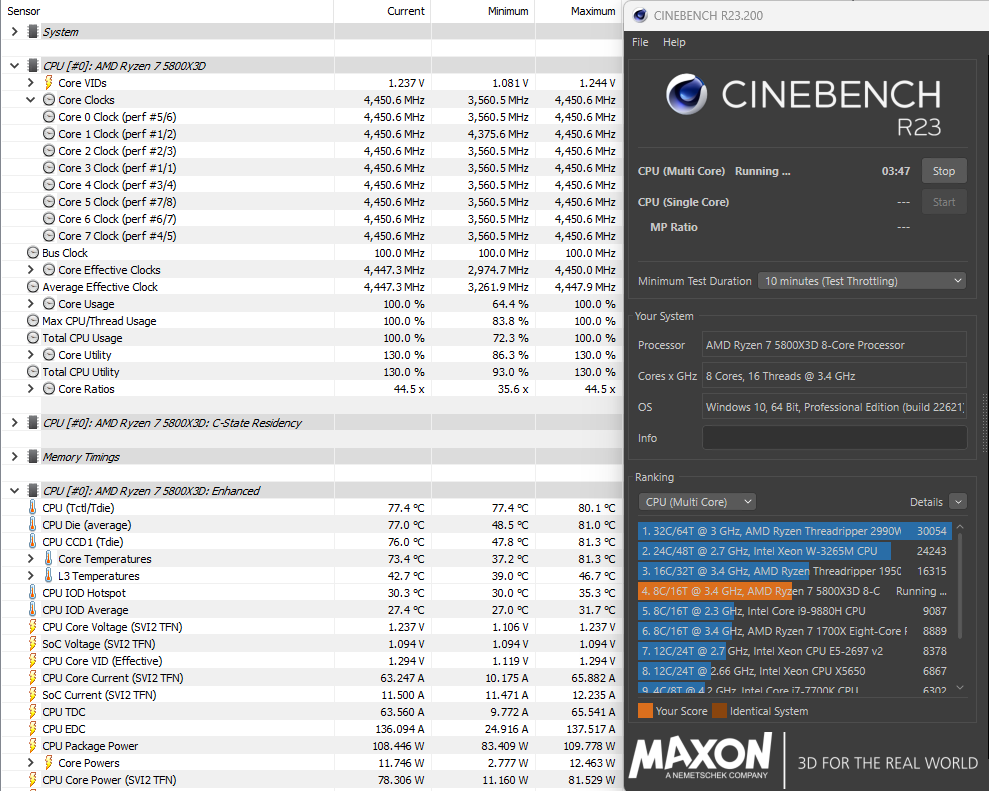Expand the System sensor group
The width and height of the screenshot is (989, 791).
(15, 32)
